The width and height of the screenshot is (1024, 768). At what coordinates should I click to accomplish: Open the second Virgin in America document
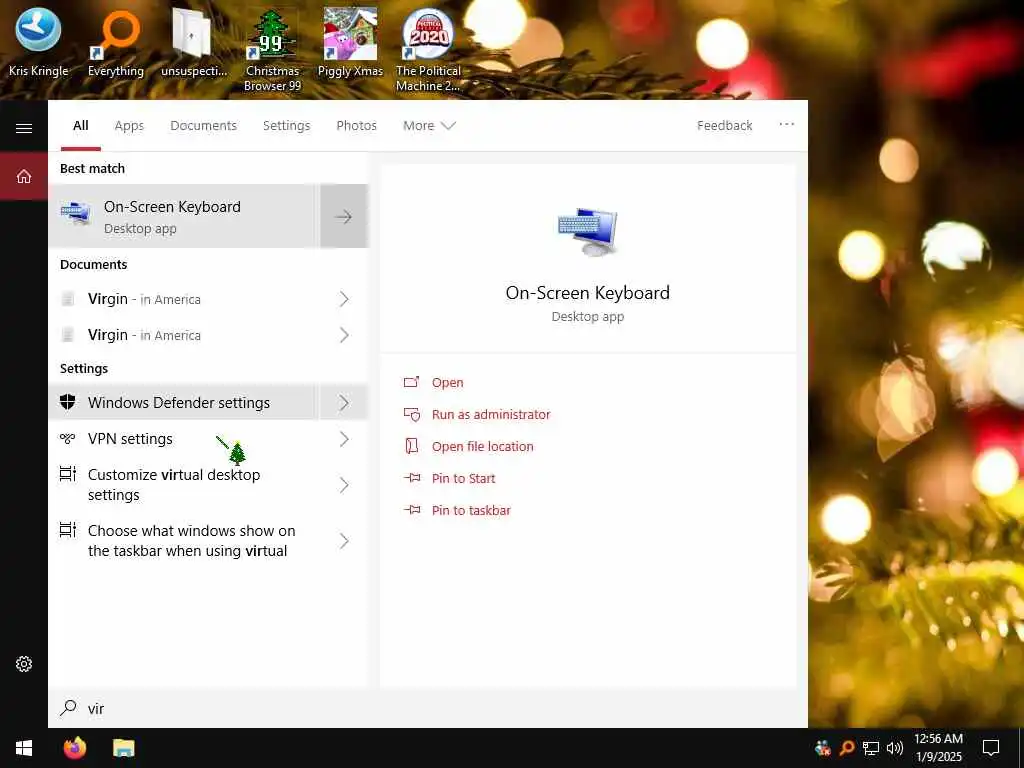tap(184, 335)
